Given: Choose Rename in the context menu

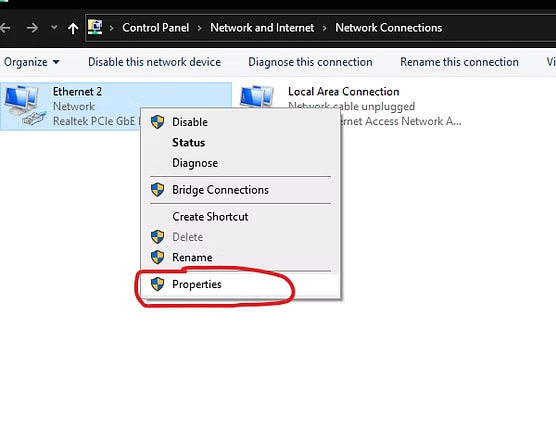Looking at the screenshot, I should (x=240, y=257).
